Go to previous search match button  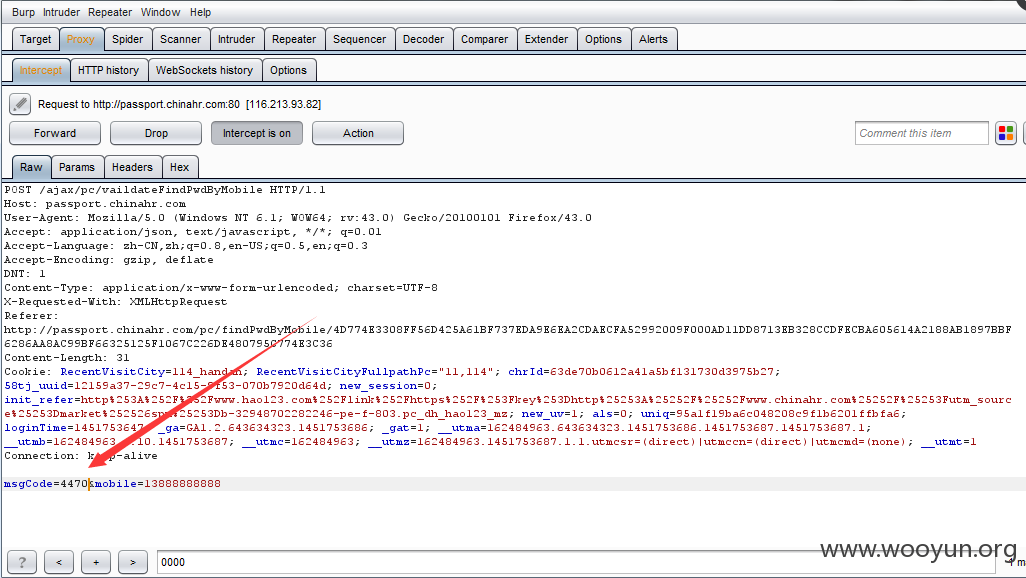[59, 562]
